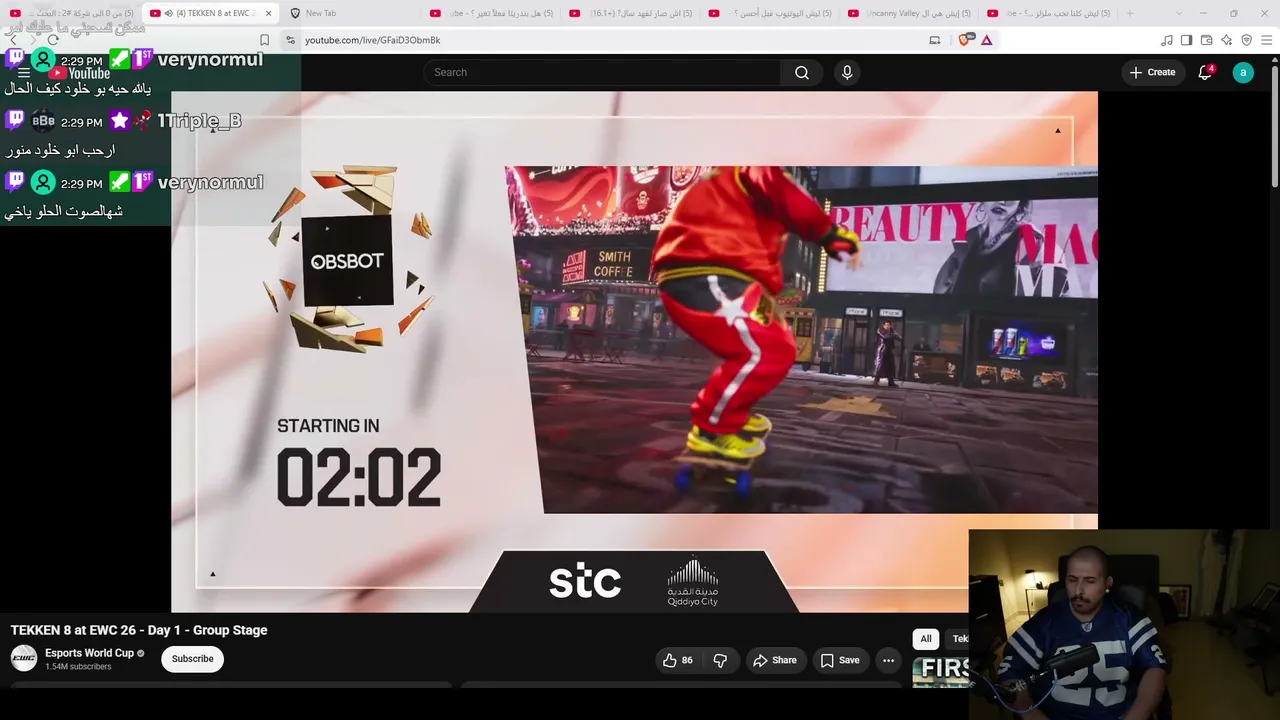Click the video title text
The image size is (1280, 720).
(x=139, y=630)
